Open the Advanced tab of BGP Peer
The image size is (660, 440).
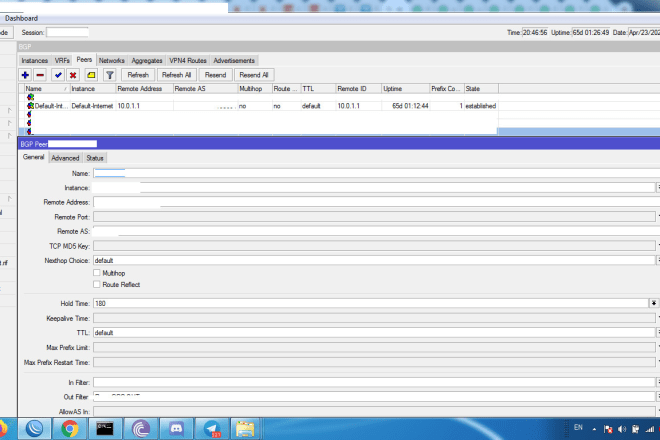(x=65, y=158)
